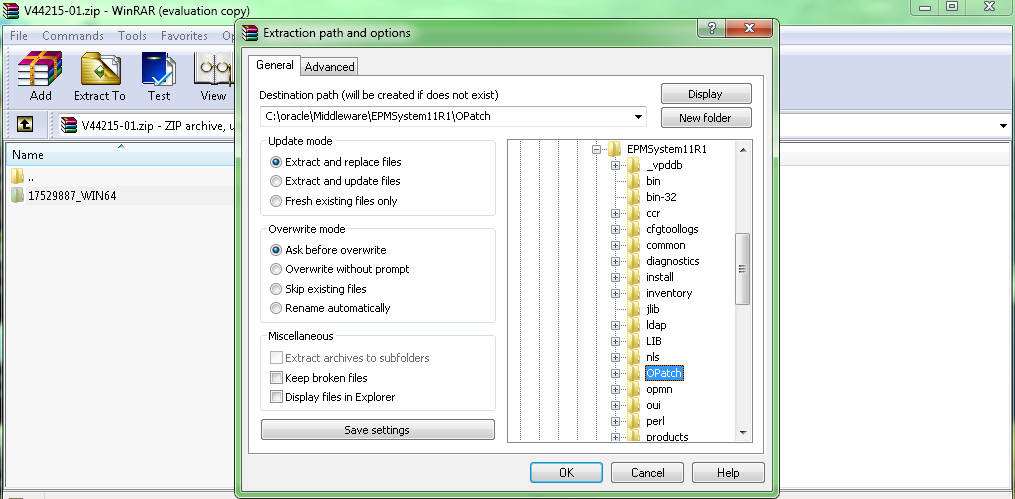The image size is (1015, 499).
Task: Click the help question mark in dialog title
Action: [x=712, y=28]
